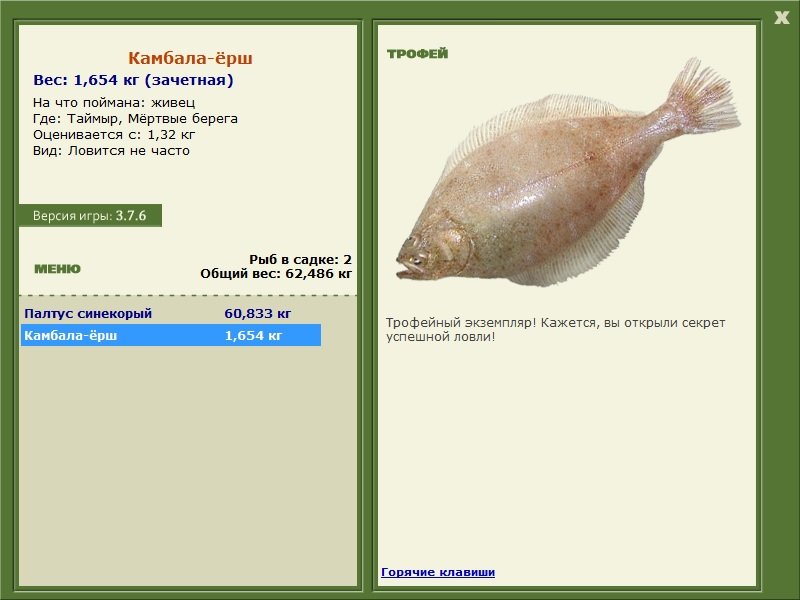Click the На что поймана: живец line
Viewport: 800px width, 600px height.
(114, 103)
